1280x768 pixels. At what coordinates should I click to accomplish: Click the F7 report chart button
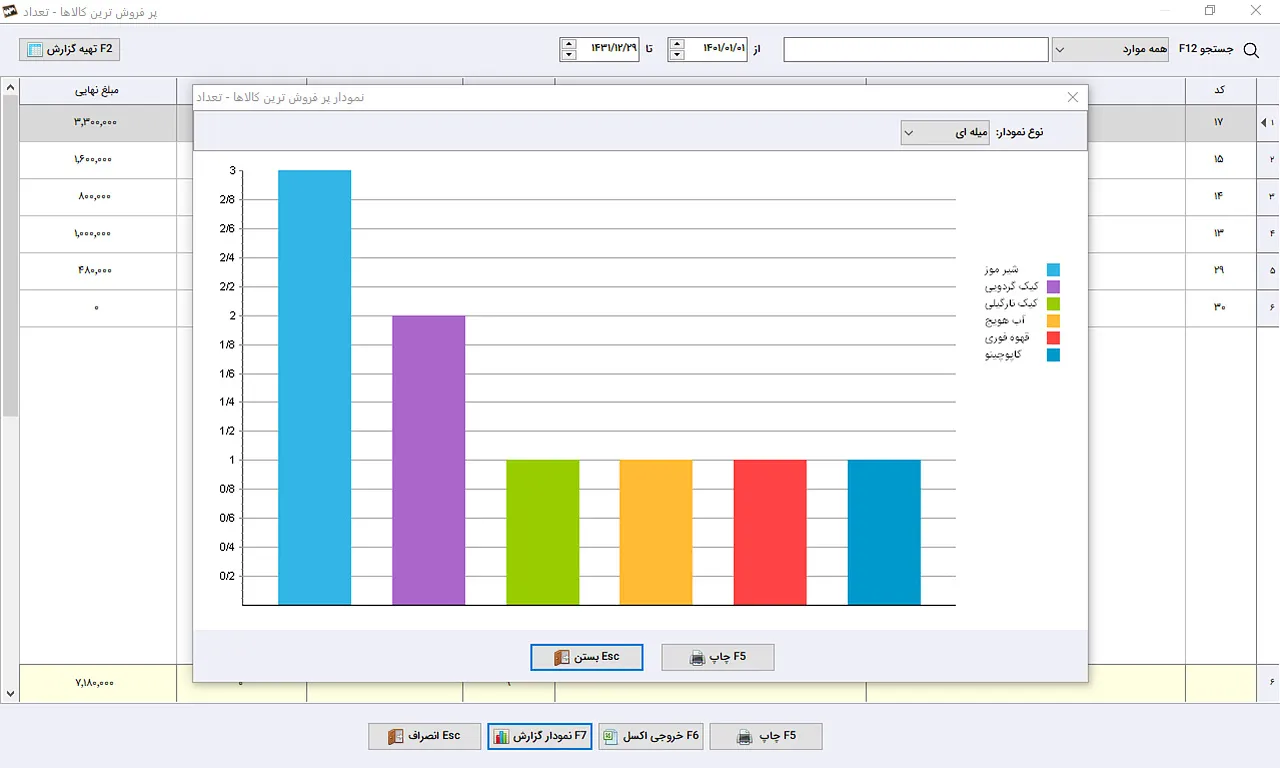(540, 736)
